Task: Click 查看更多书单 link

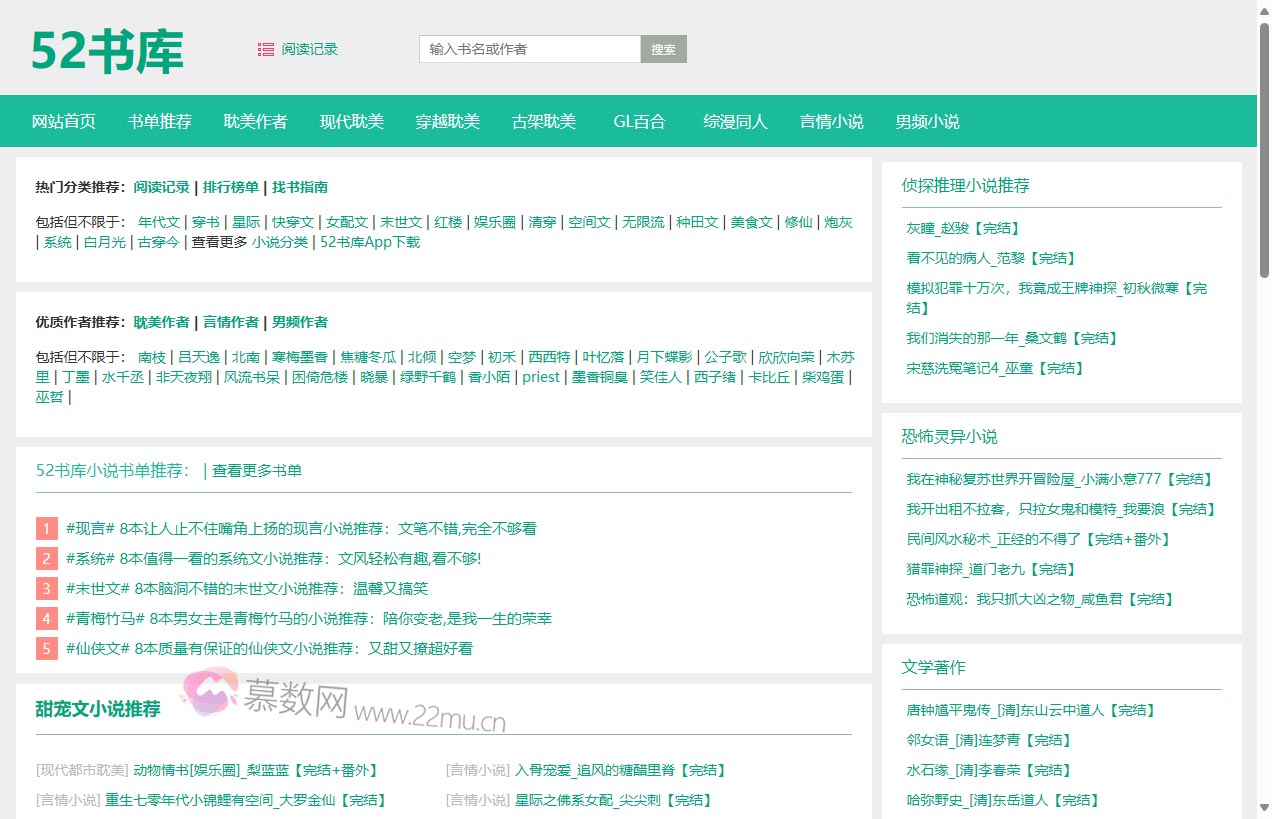Action: [x=257, y=470]
